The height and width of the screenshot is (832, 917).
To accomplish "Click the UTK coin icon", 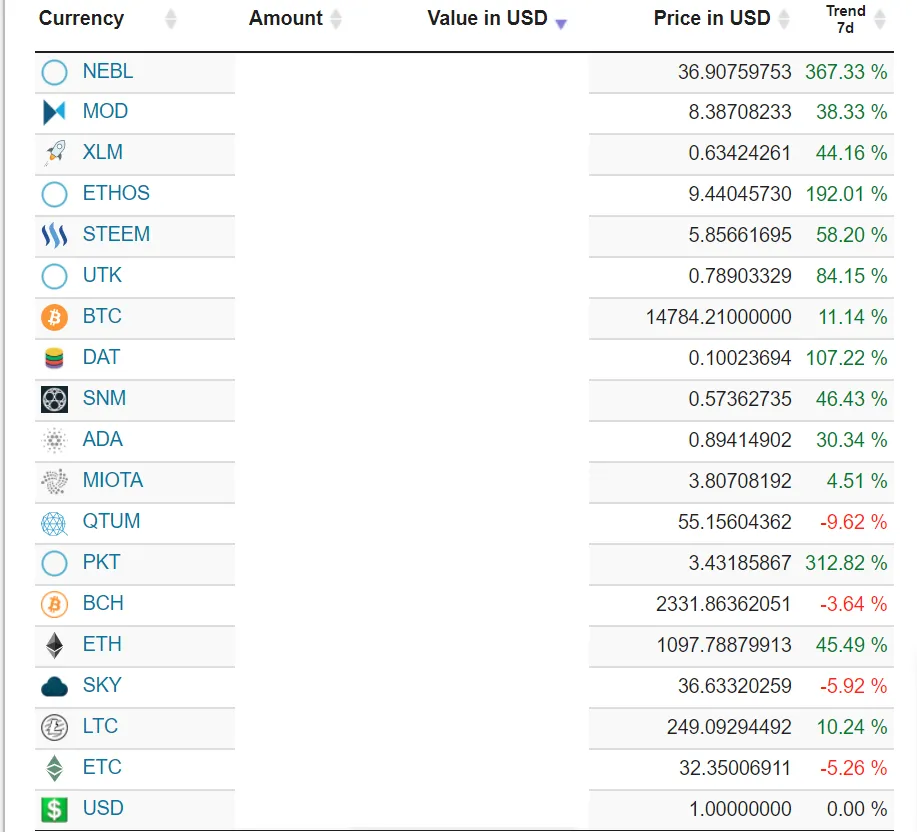I will 54,277.
